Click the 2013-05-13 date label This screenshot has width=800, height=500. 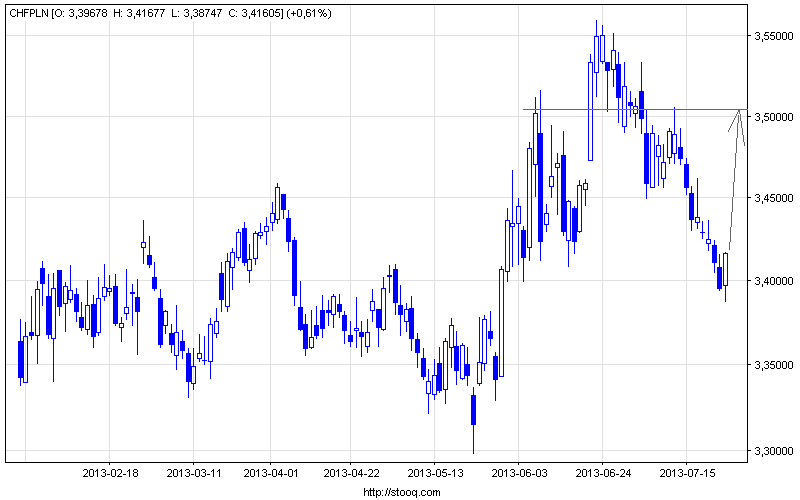tap(435, 473)
